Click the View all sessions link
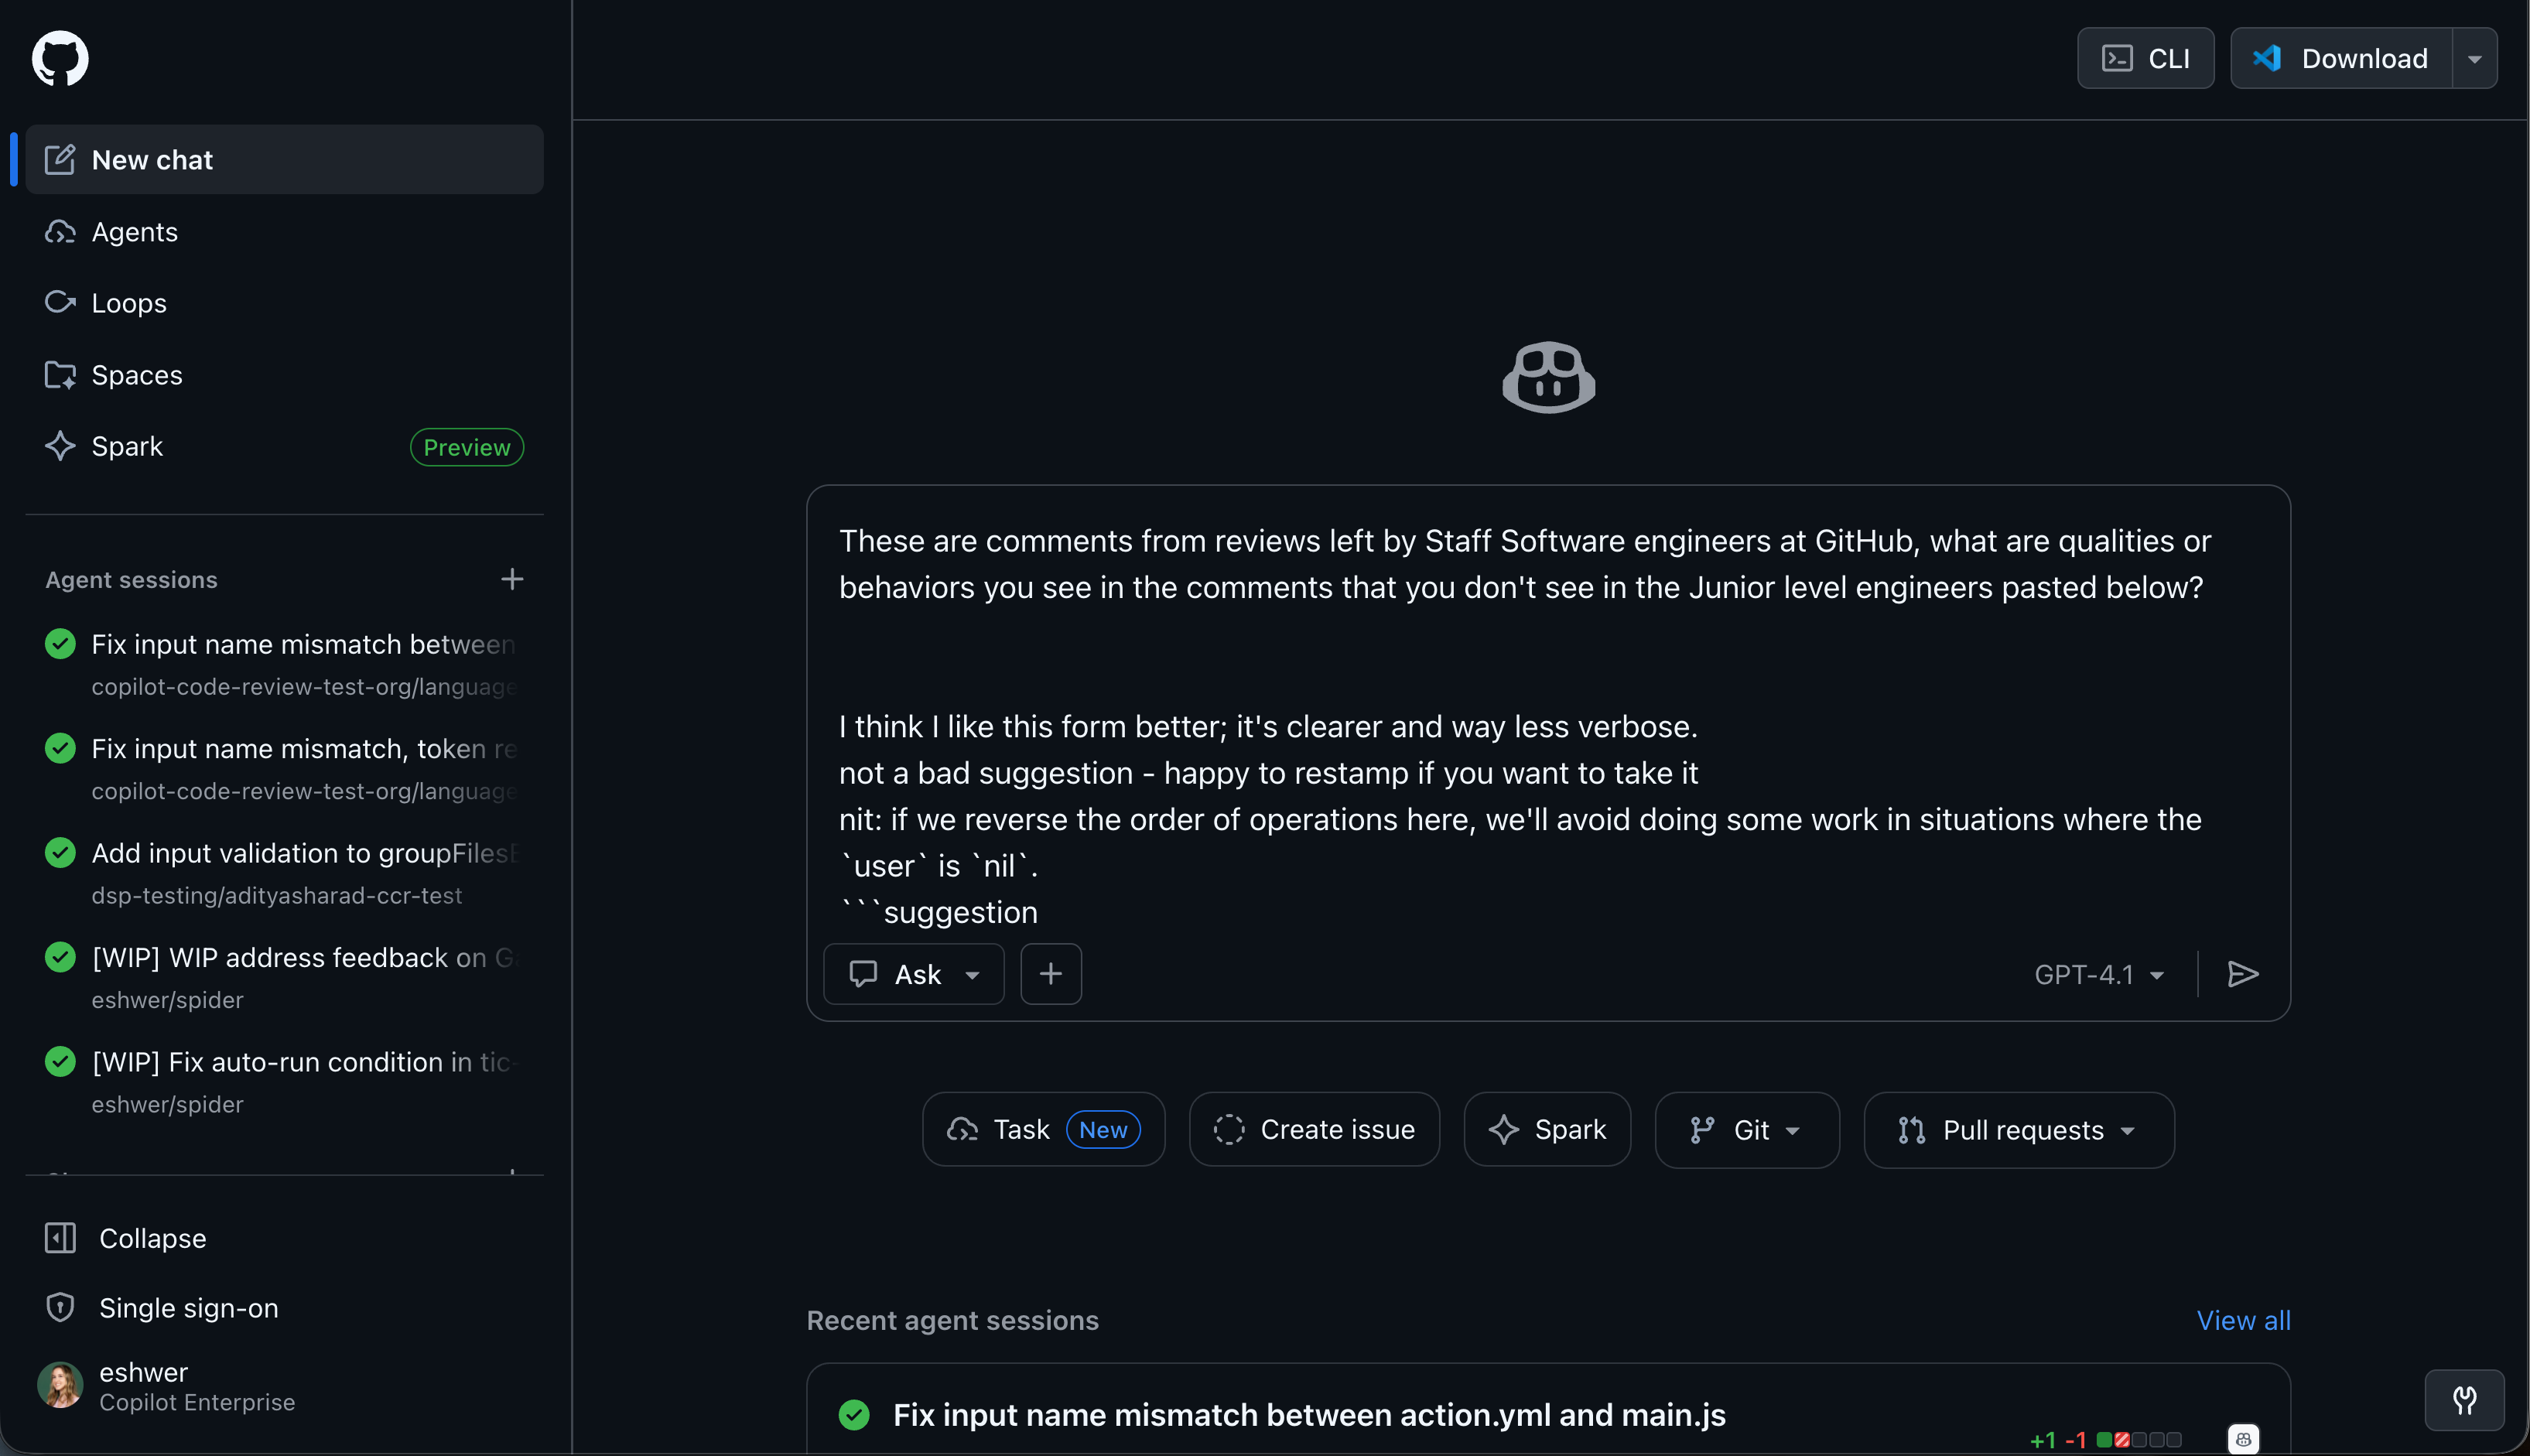The height and width of the screenshot is (1456, 2530). coord(2242,1320)
